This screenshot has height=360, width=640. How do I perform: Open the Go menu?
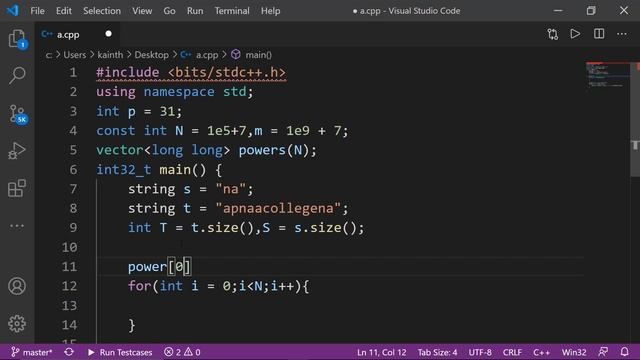169,11
